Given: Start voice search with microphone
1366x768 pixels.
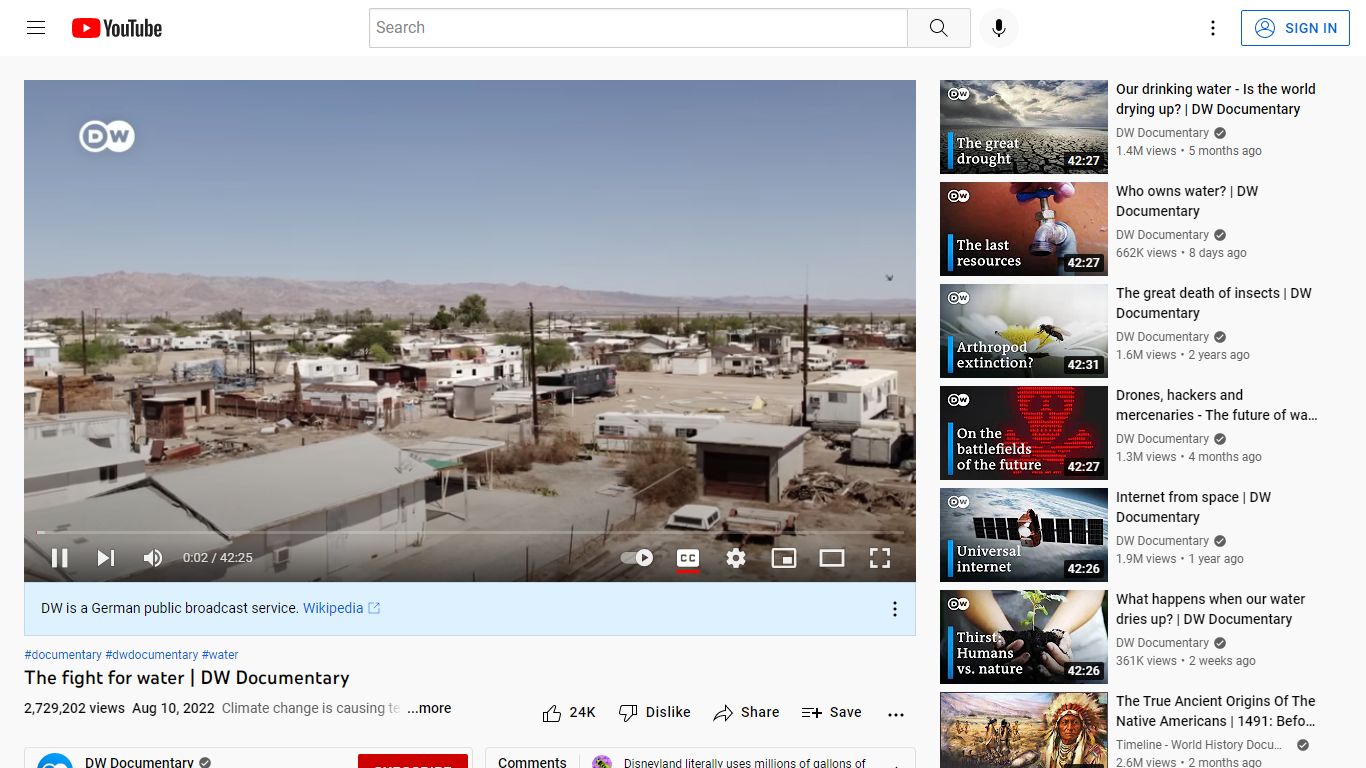Looking at the screenshot, I should 998,28.
